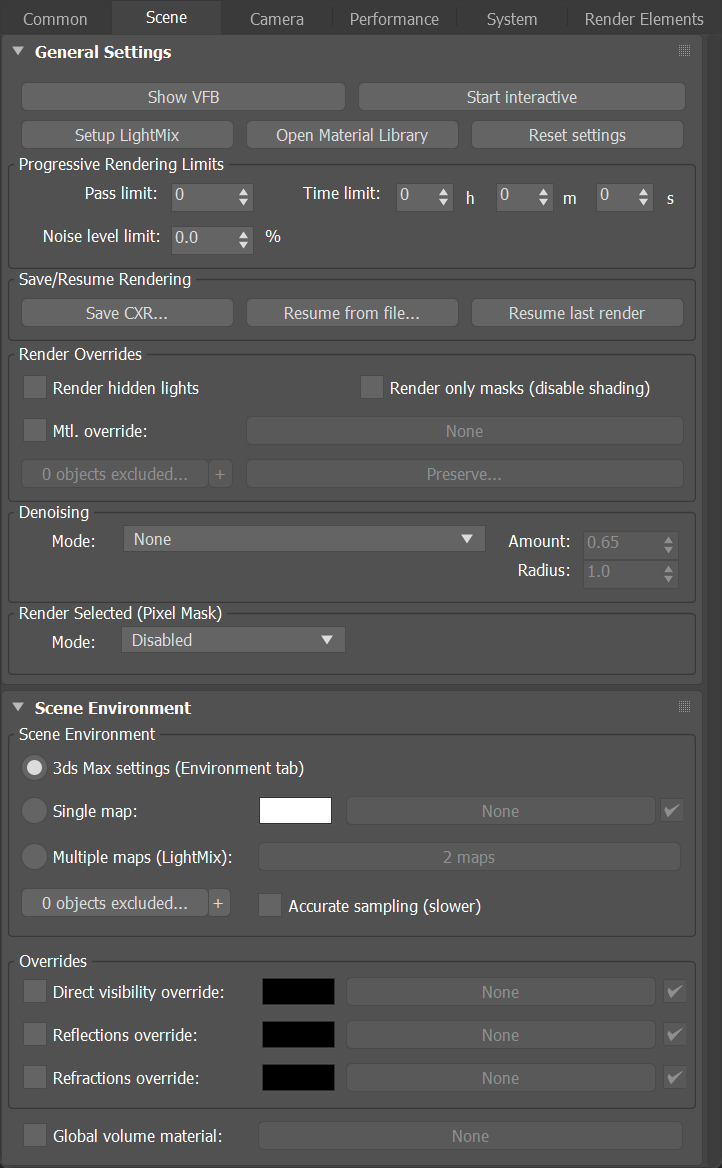This screenshot has width=722, height=1168.
Task: Click the Noise level limit spinner
Action: pyautogui.click(x=244, y=239)
